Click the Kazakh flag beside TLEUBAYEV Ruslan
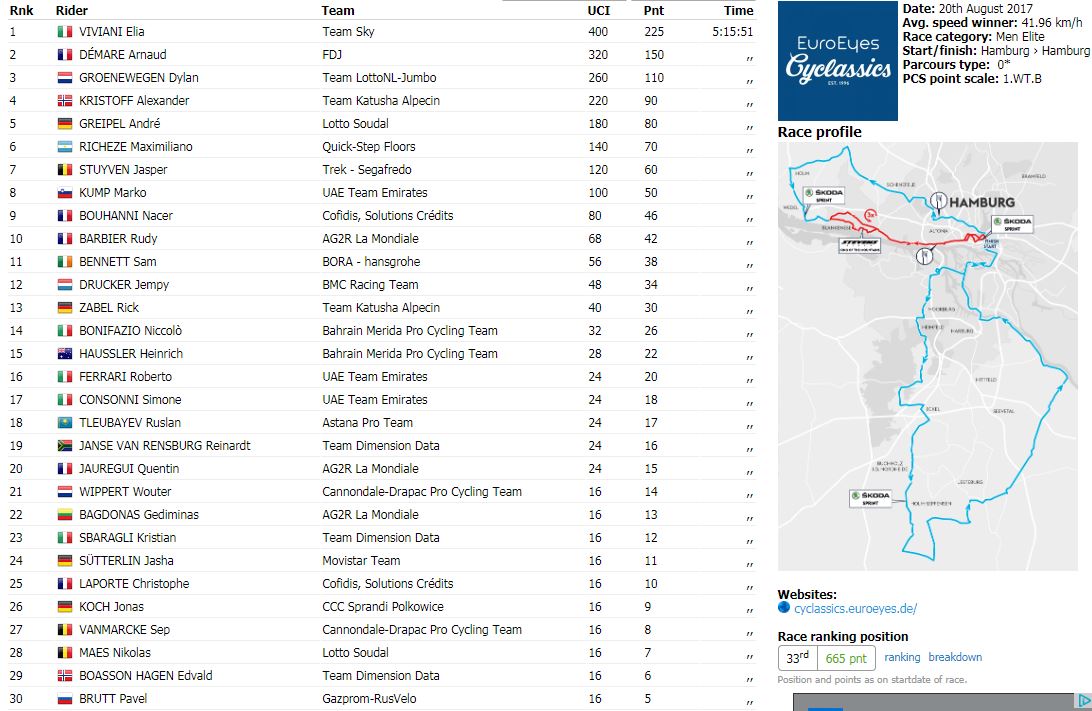Viewport: 1092px width, 711px height. click(65, 422)
